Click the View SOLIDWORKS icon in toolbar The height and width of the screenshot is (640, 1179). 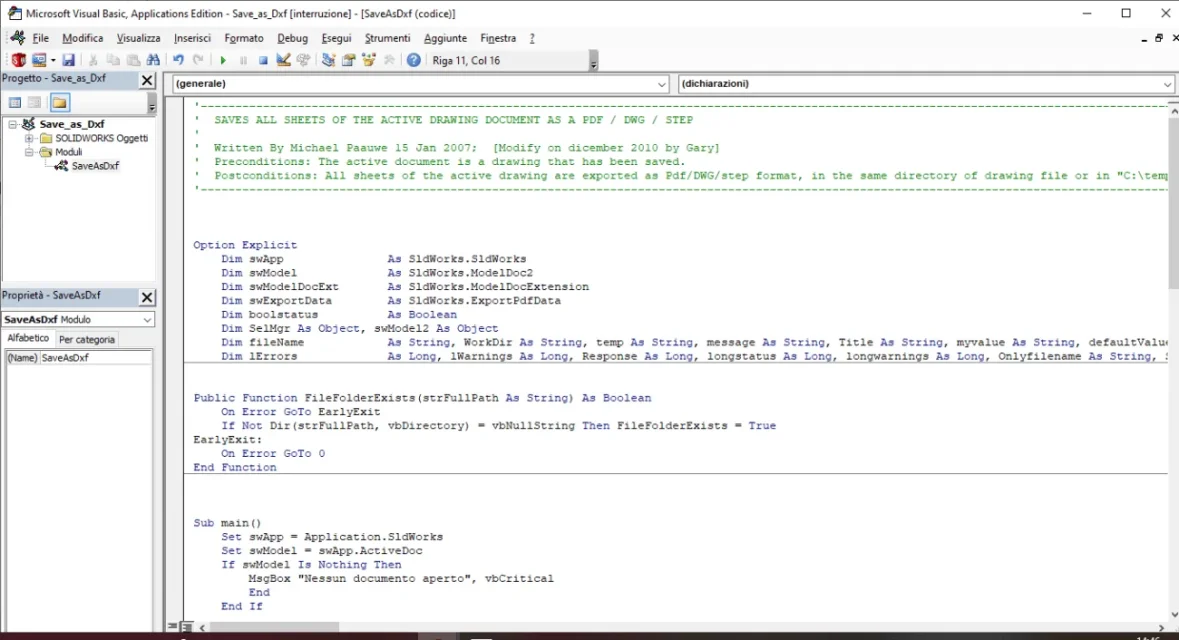tap(18, 60)
